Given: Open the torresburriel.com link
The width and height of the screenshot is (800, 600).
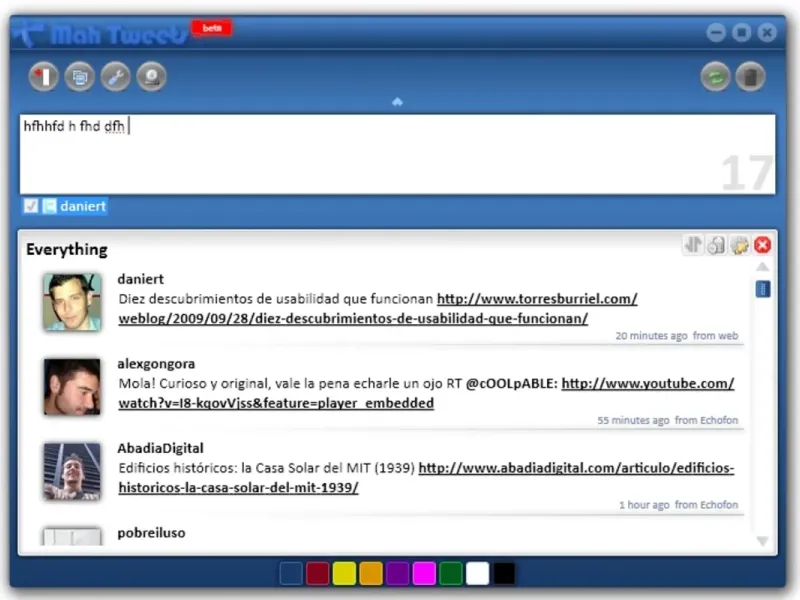Looking at the screenshot, I should click(x=378, y=309).
